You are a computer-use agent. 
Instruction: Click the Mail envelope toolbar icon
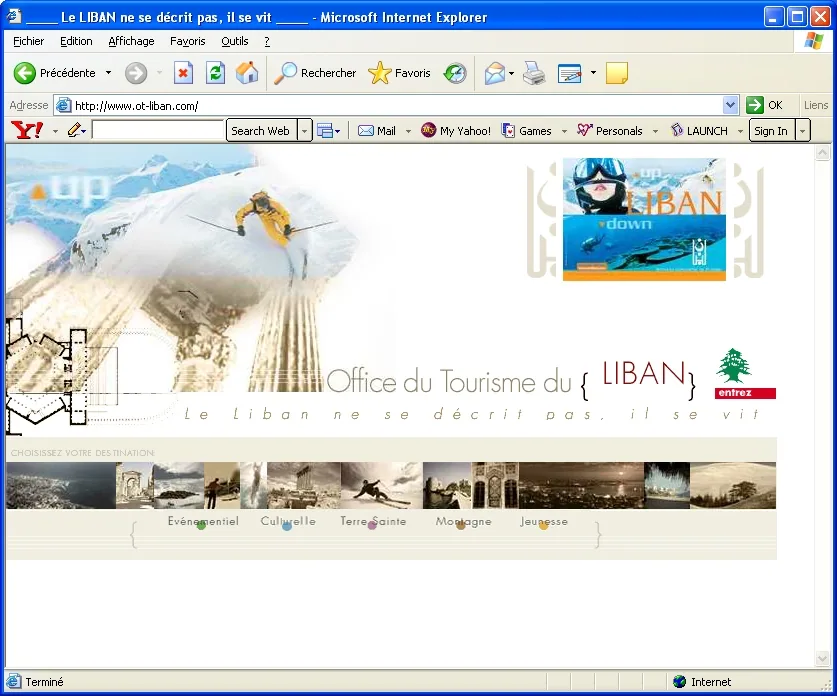click(495, 73)
